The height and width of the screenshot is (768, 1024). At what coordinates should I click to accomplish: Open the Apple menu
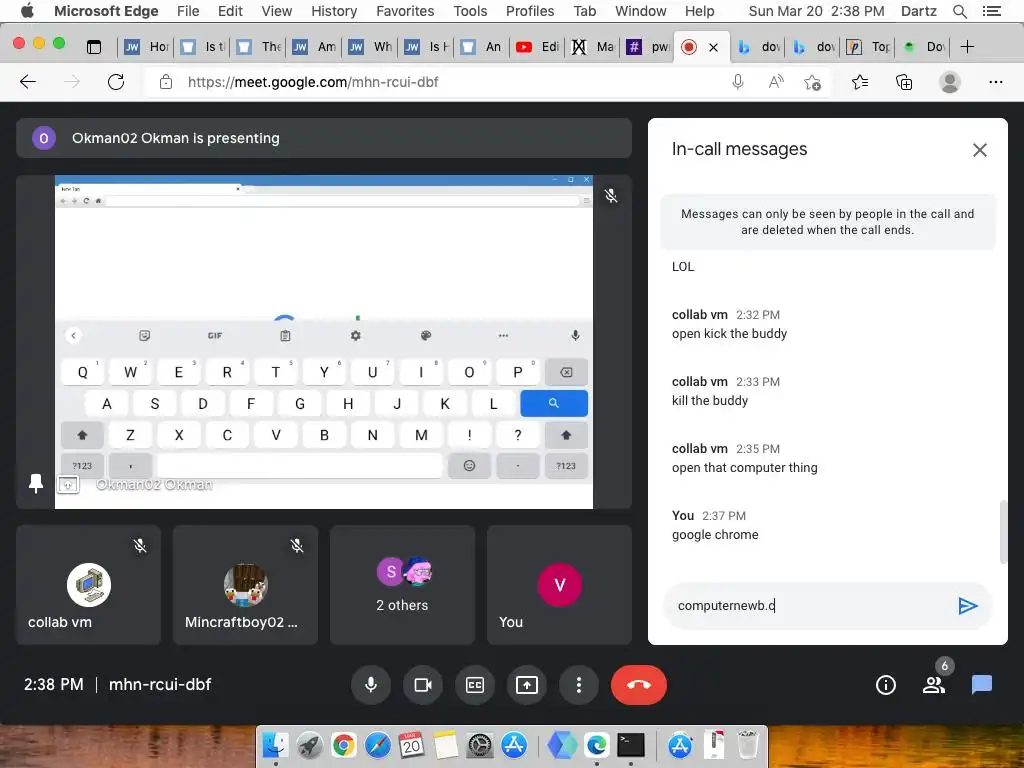(27, 11)
